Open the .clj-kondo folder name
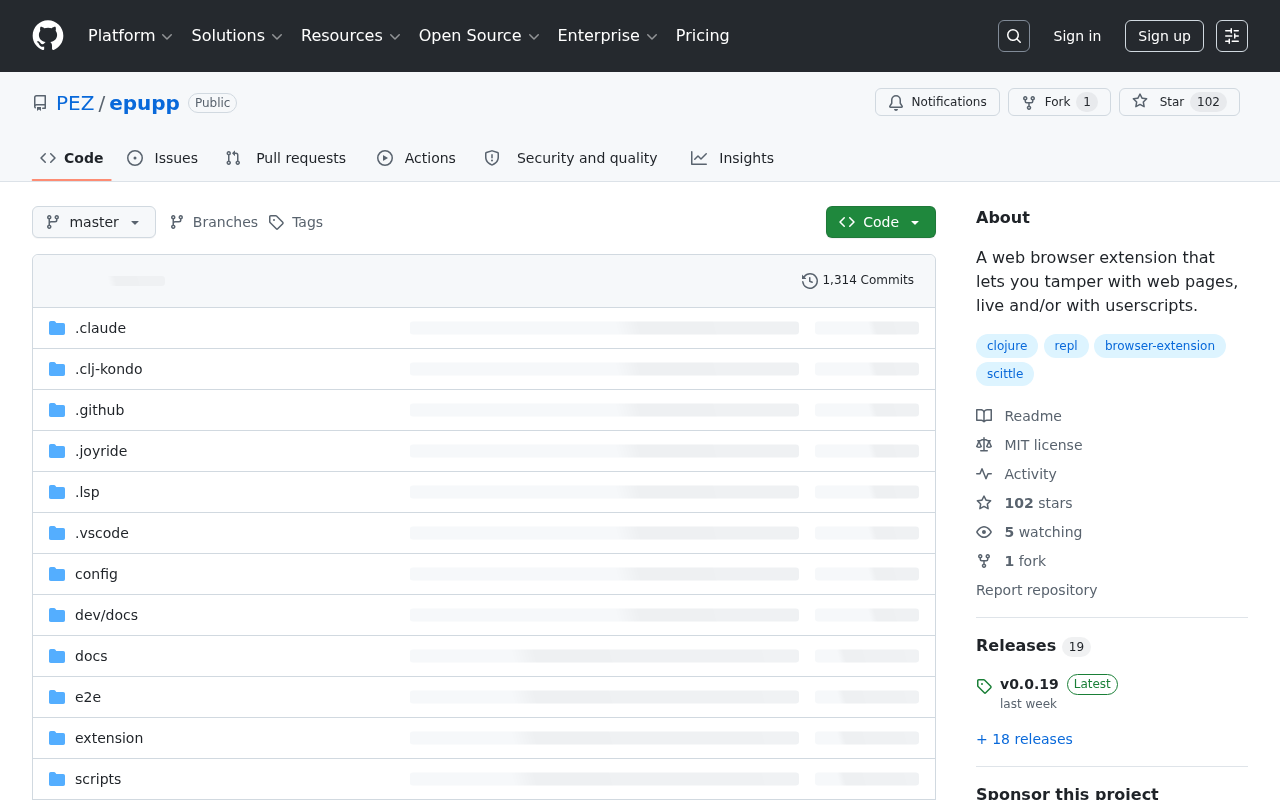This screenshot has width=1280, height=800. [x=109, y=369]
